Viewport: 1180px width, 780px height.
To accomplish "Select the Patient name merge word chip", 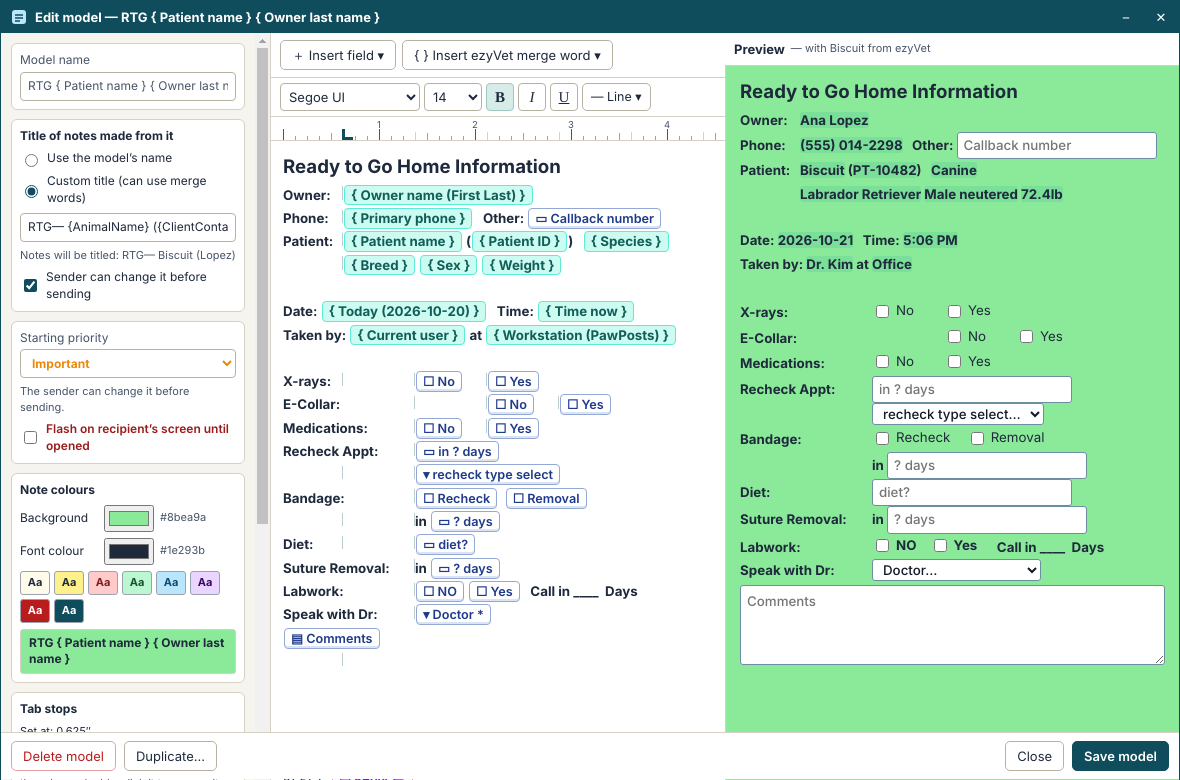I will (403, 242).
